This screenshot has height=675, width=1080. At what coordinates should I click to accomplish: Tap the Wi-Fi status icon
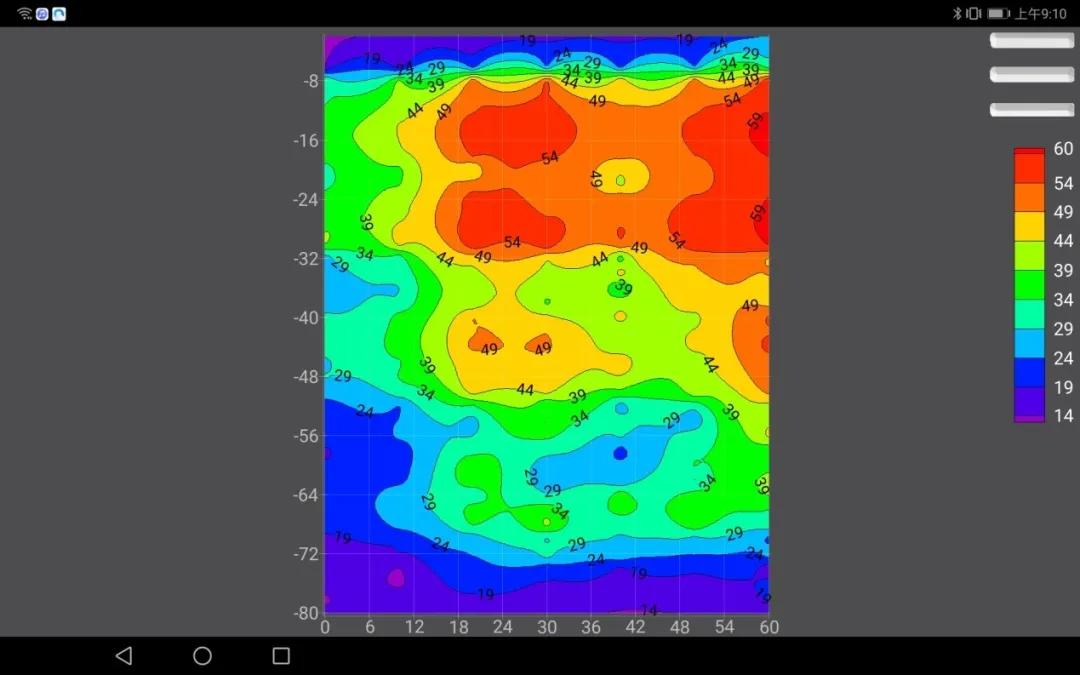[25, 14]
